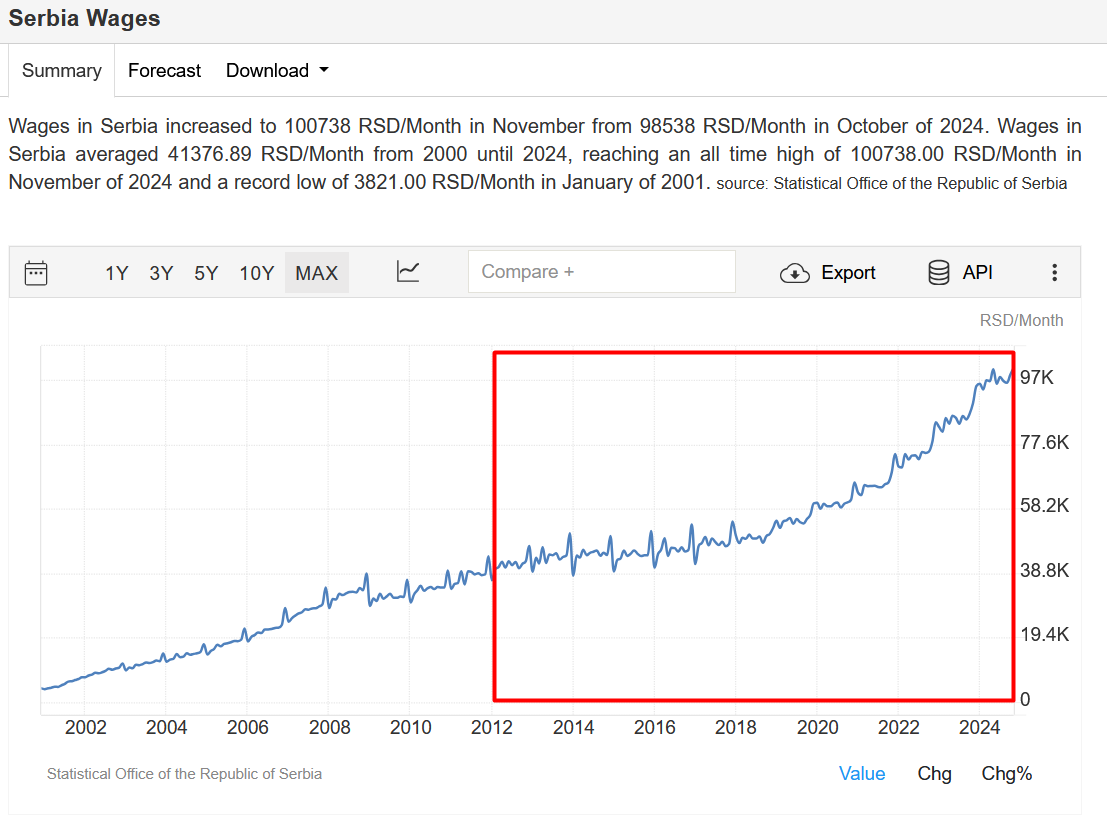Select the 10Y time range
This screenshot has height=817, width=1107.
(256, 273)
